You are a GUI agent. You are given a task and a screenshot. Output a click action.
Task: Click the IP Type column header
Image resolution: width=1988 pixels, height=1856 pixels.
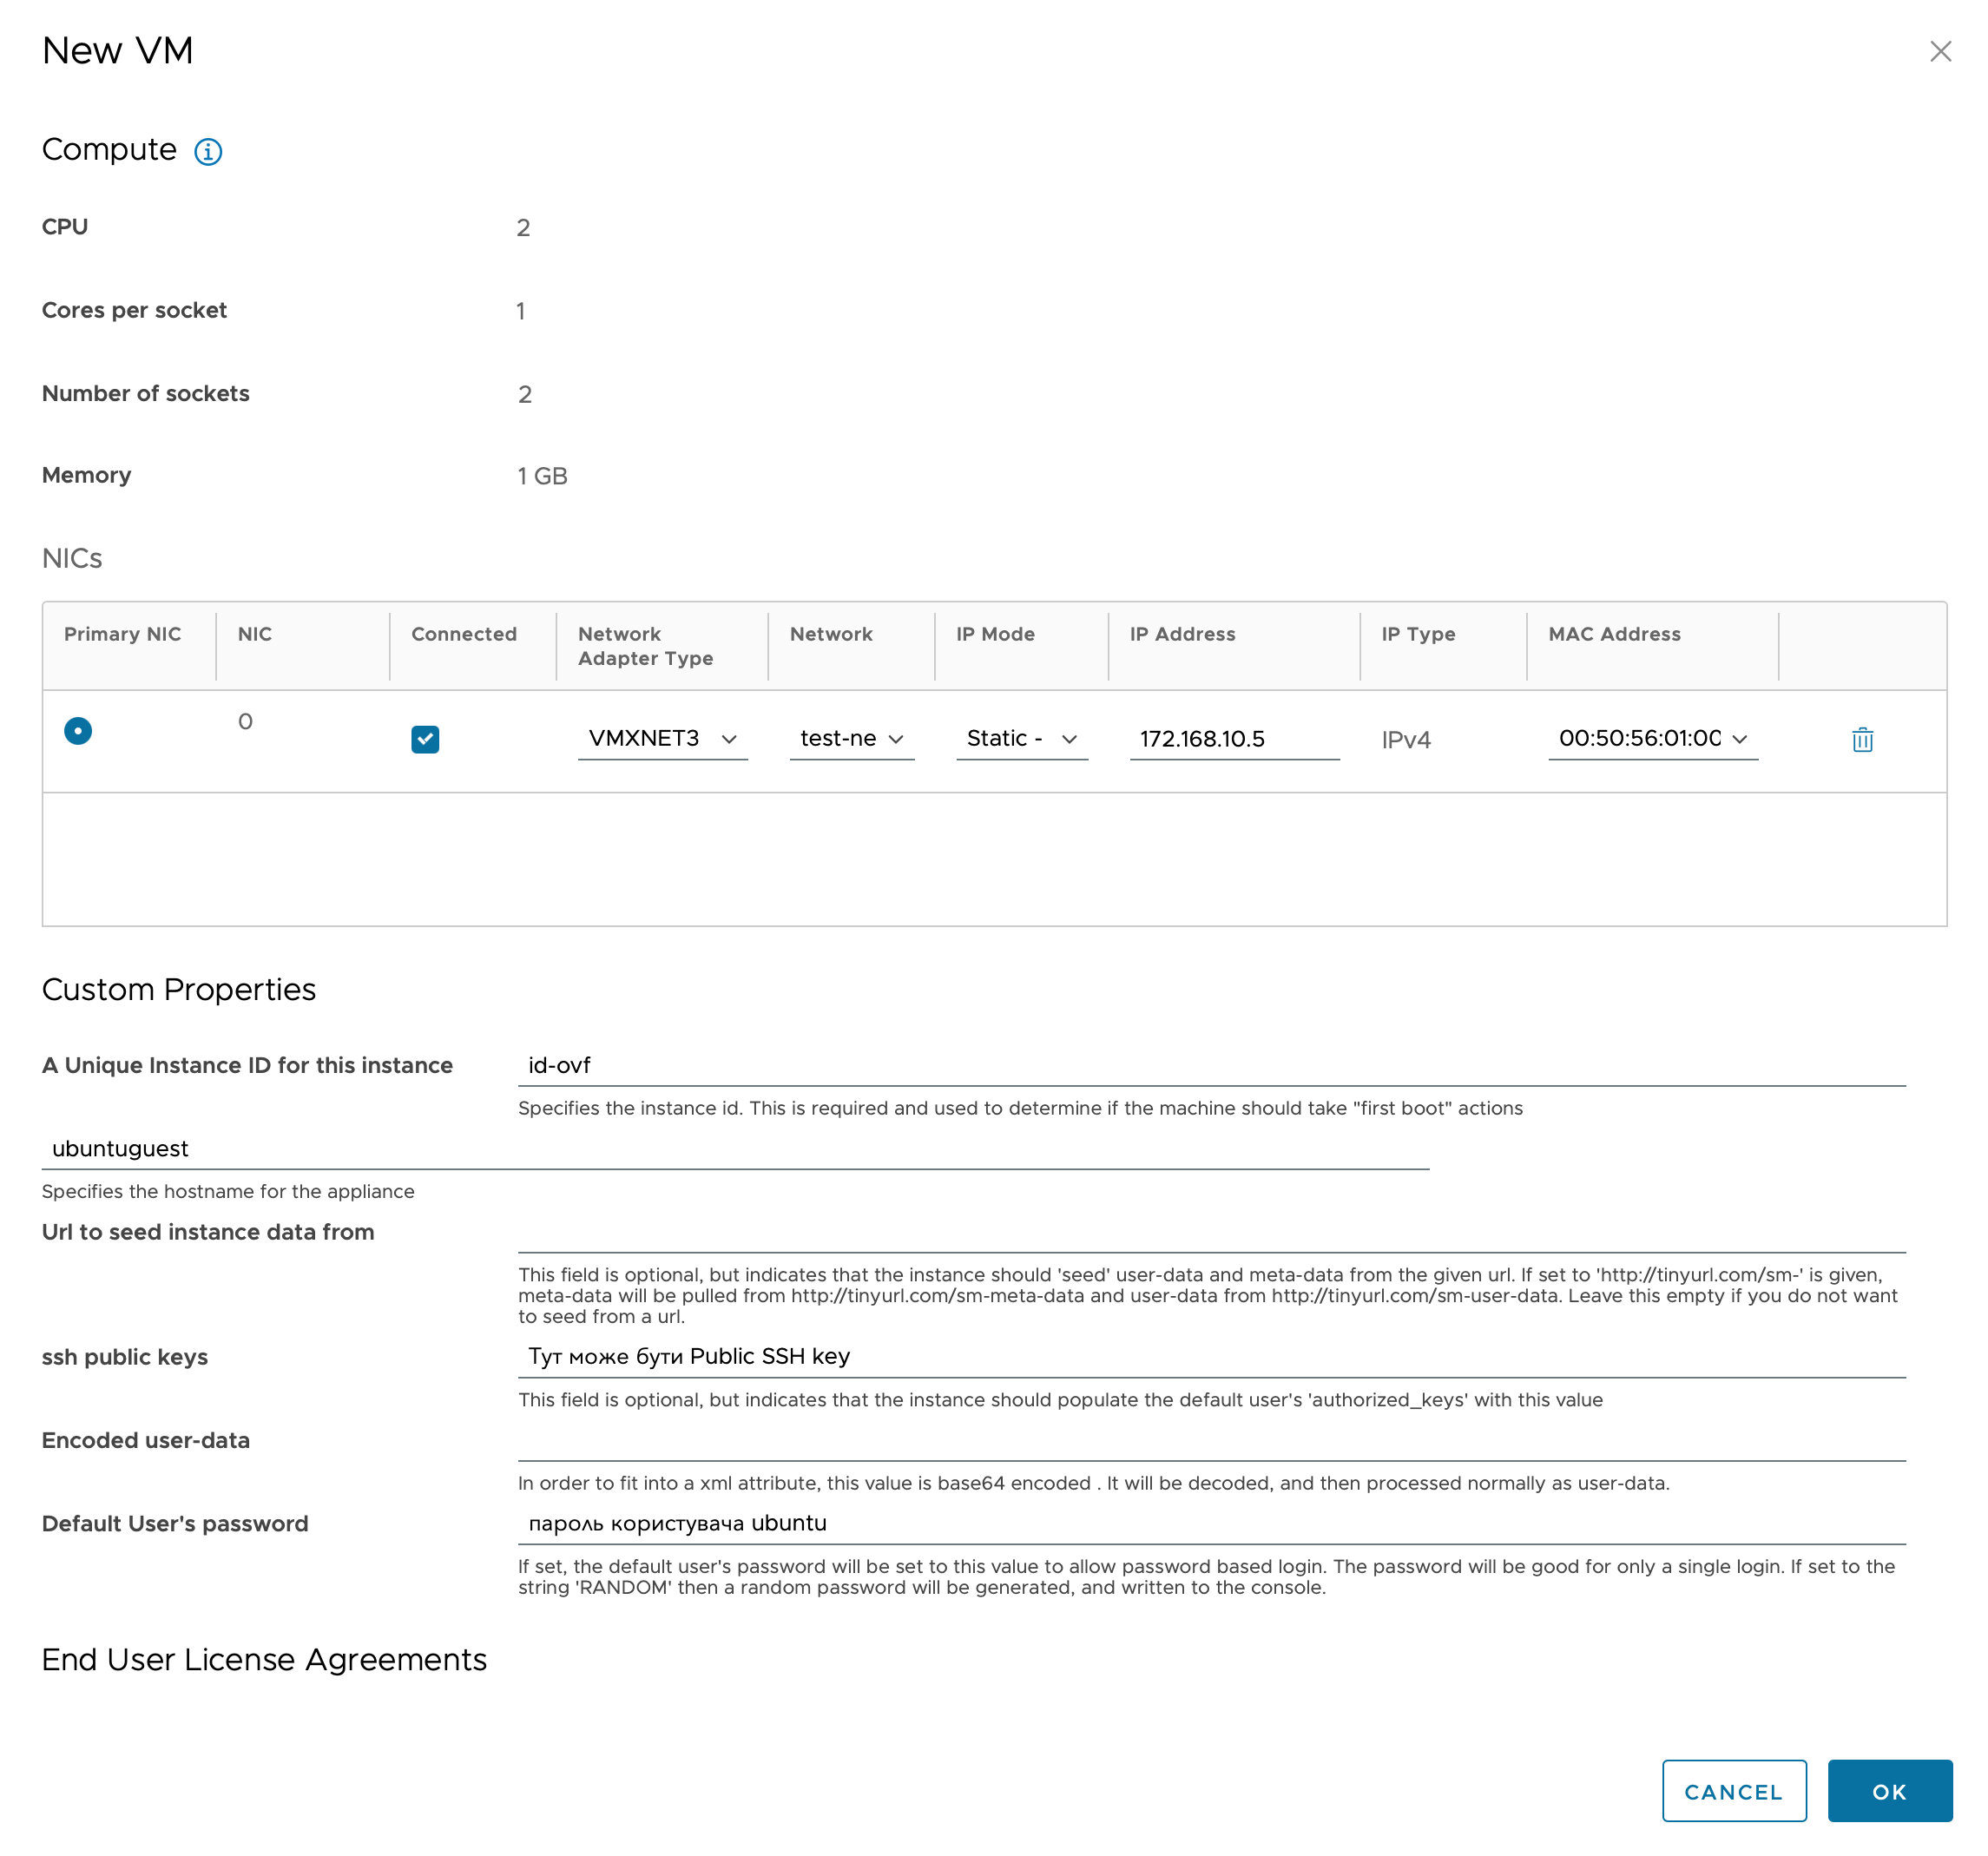point(1418,634)
